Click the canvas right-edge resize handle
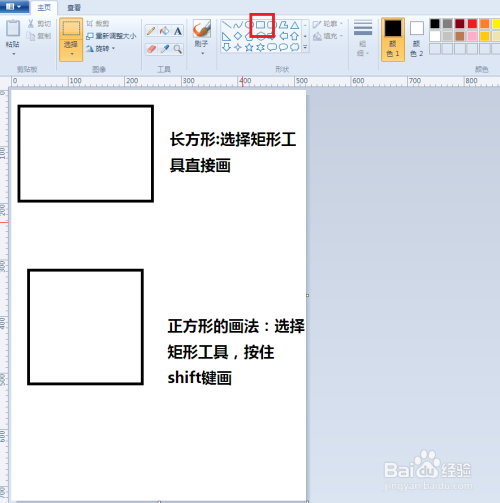Screen dimensions: 500x503 [307, 295]
